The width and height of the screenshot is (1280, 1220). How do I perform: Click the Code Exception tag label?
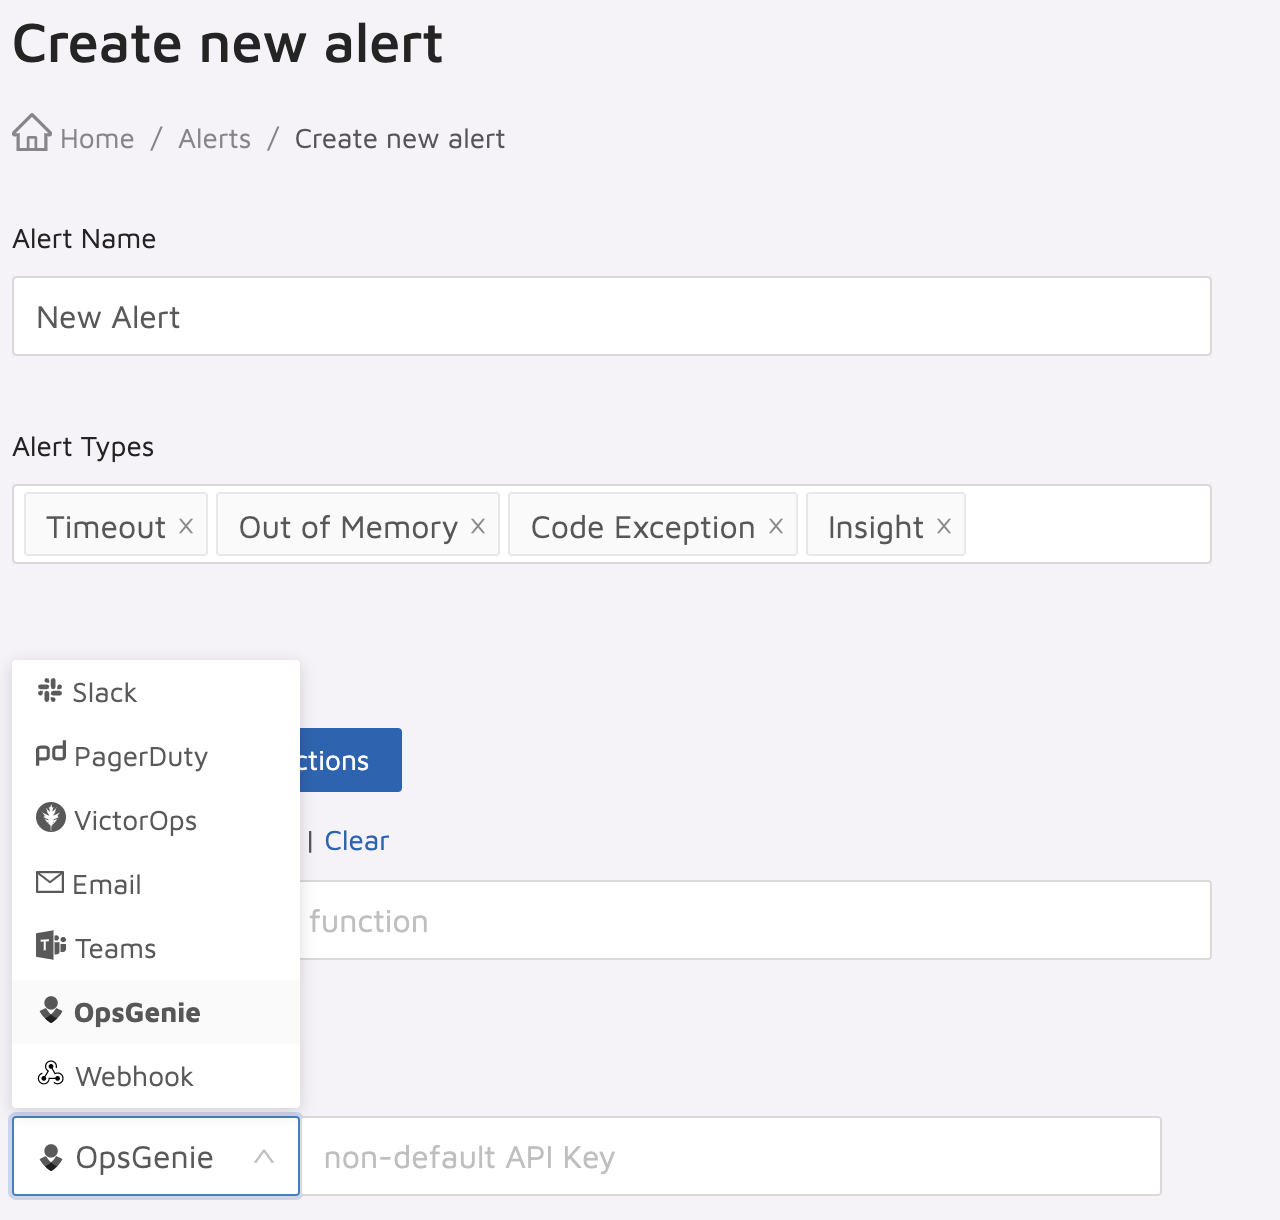tap(643, 527)
